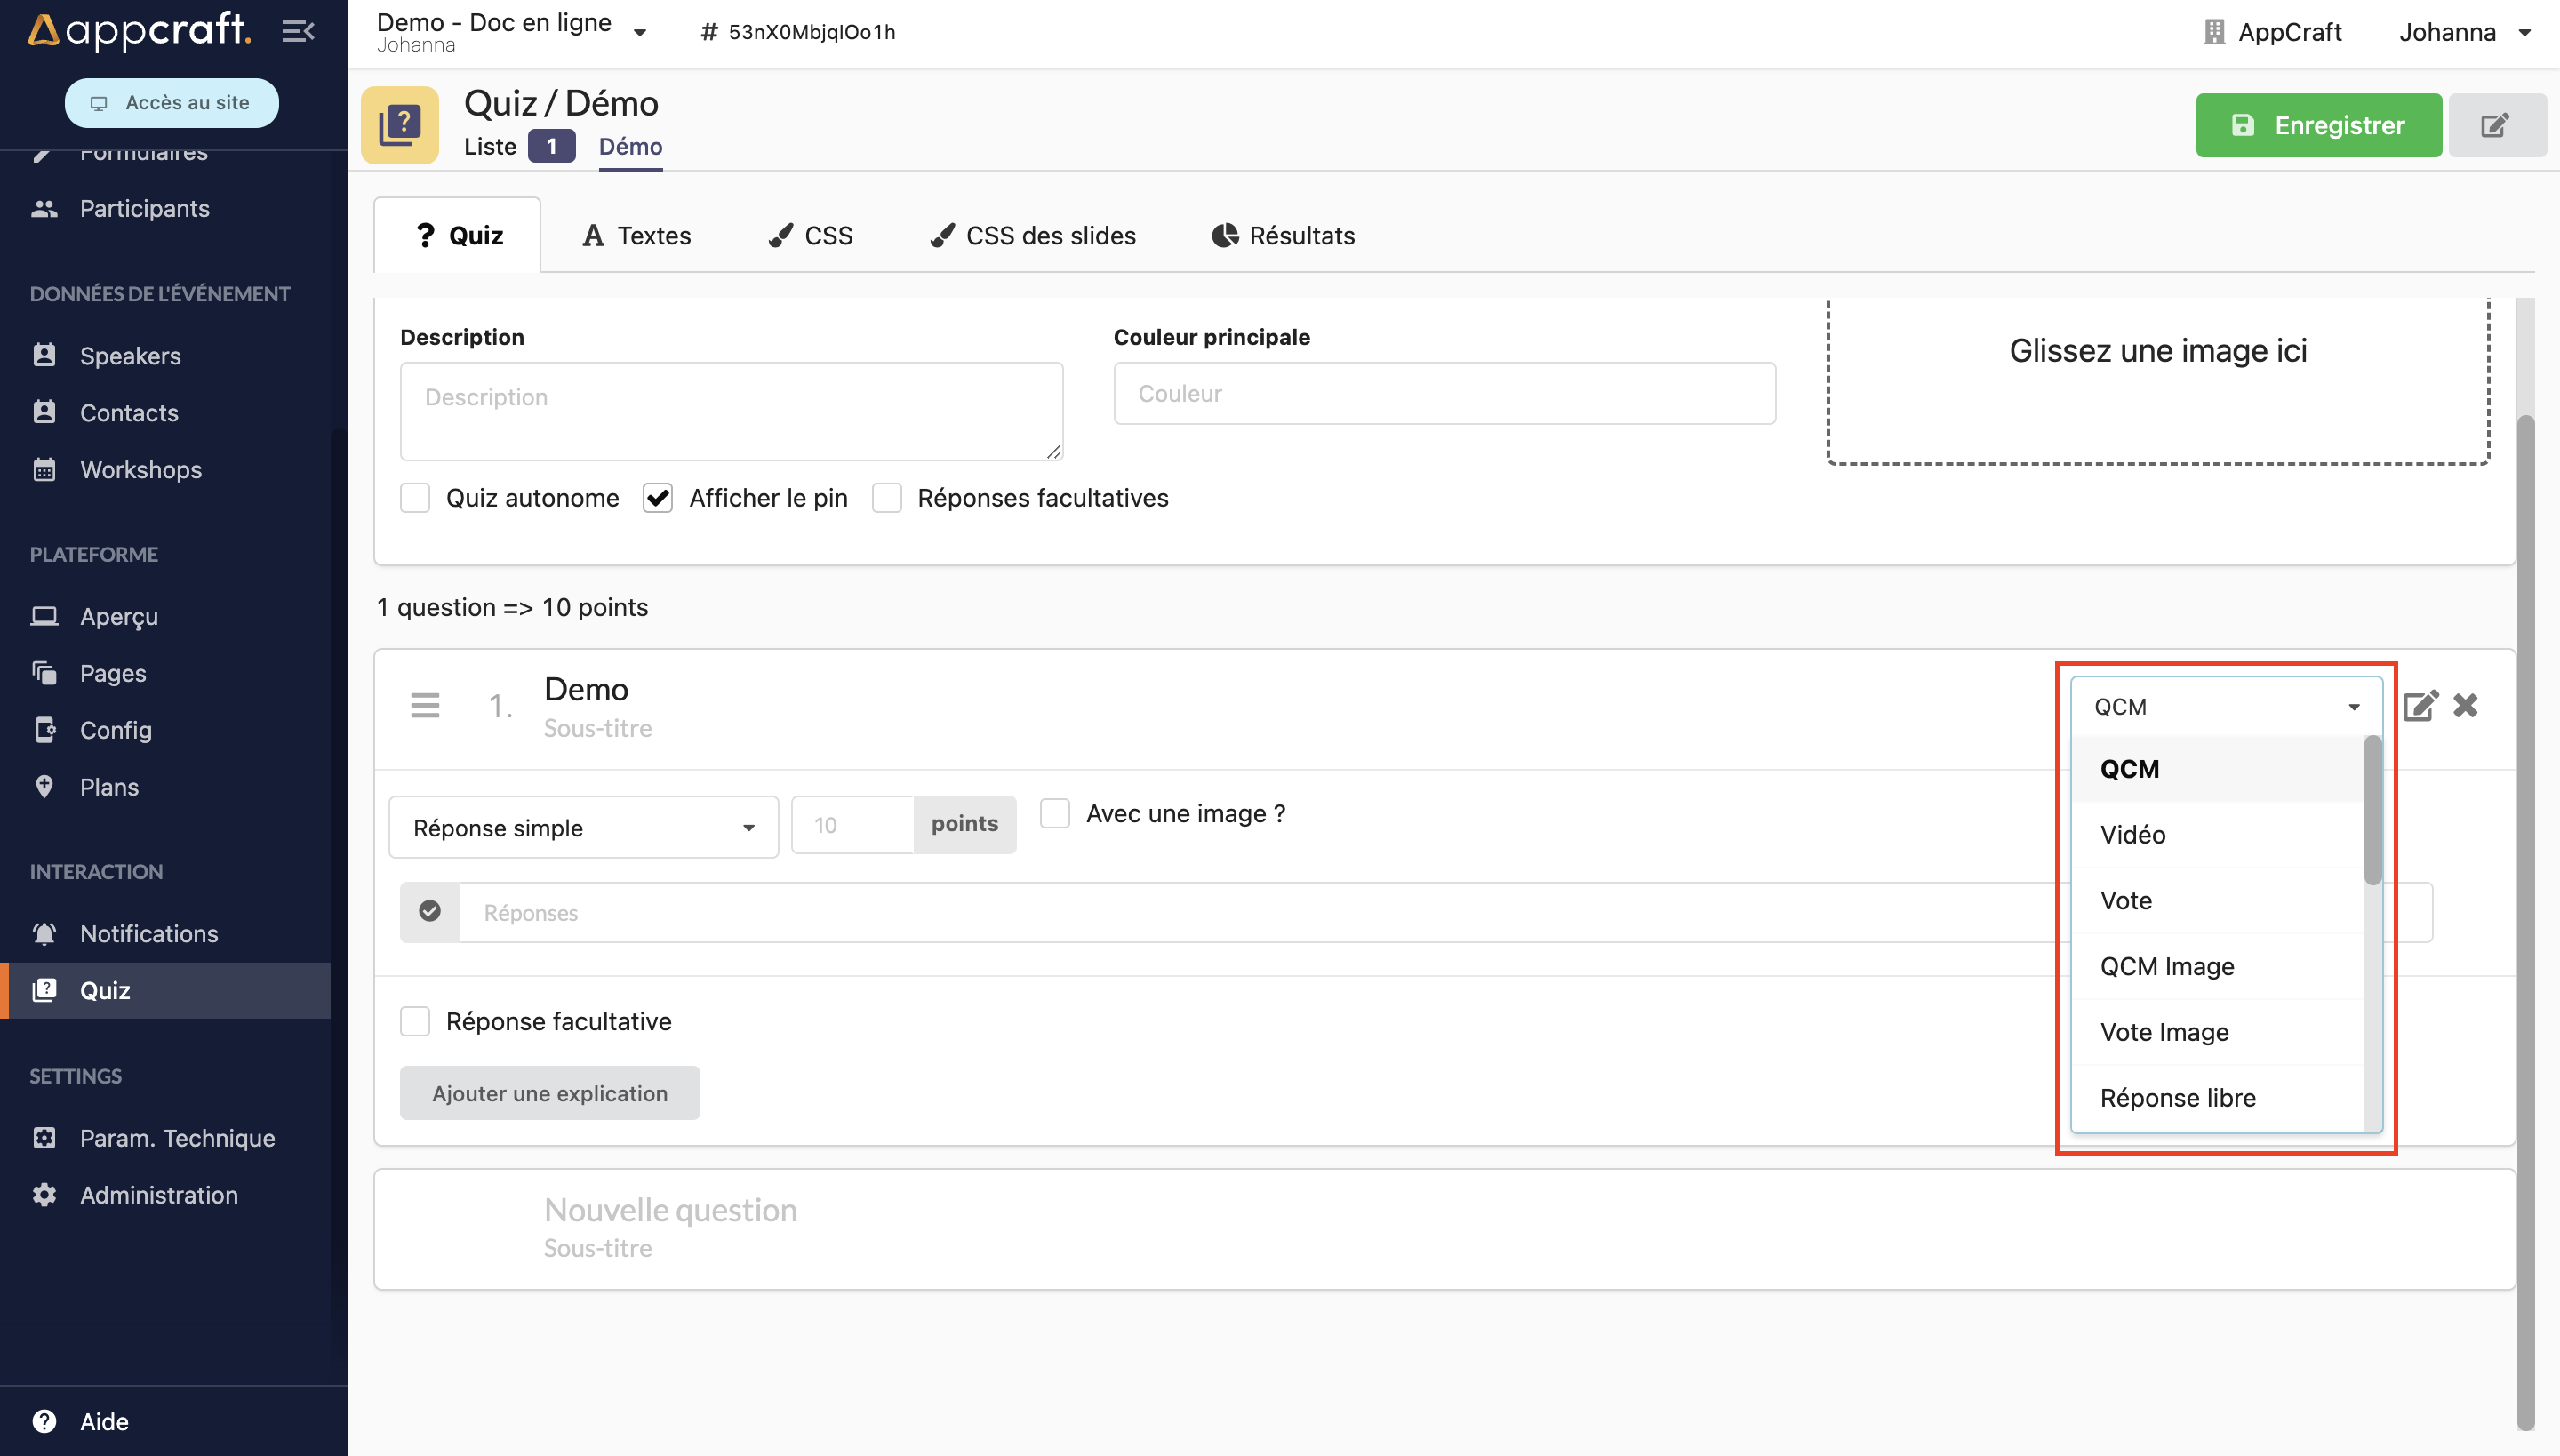
Task: Click the Aperçu panel icon
Action: coord(44,615)
